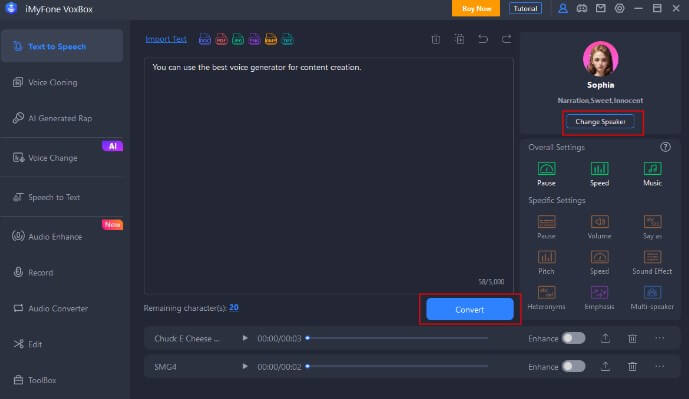Open the Say as setting

point(653,227)
